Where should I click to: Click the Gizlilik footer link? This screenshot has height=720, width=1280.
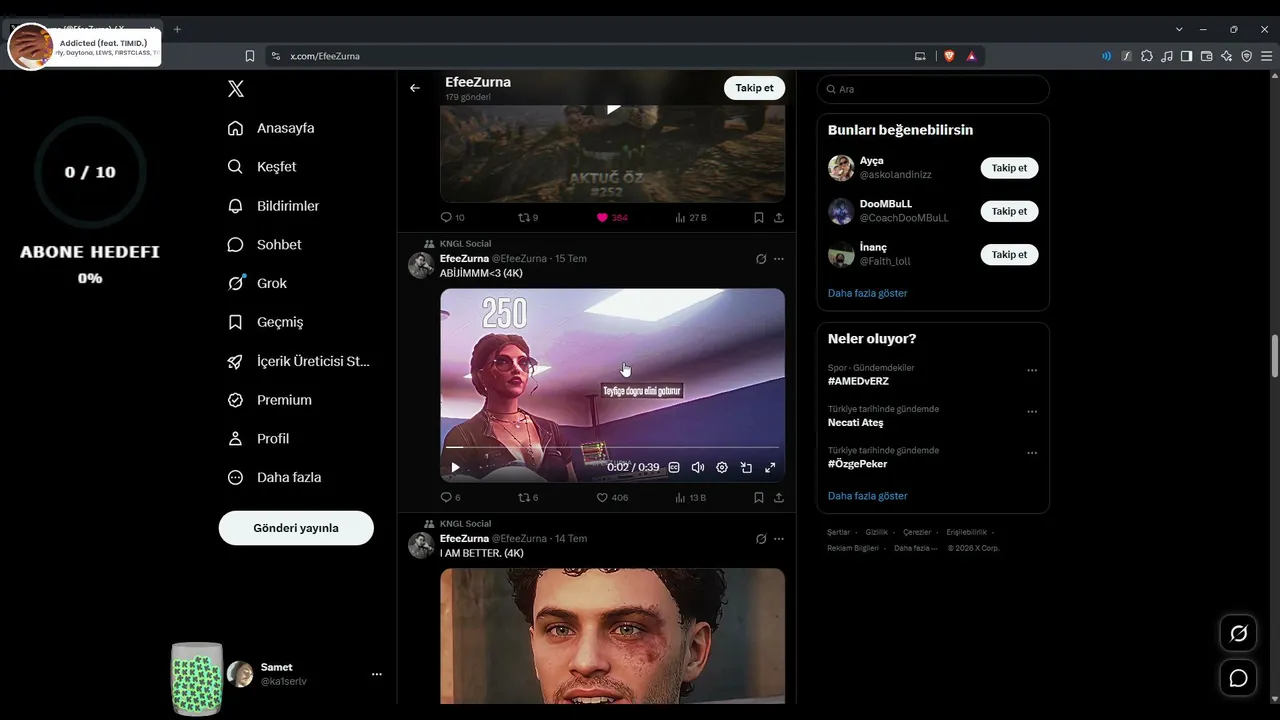coord(876,532)
